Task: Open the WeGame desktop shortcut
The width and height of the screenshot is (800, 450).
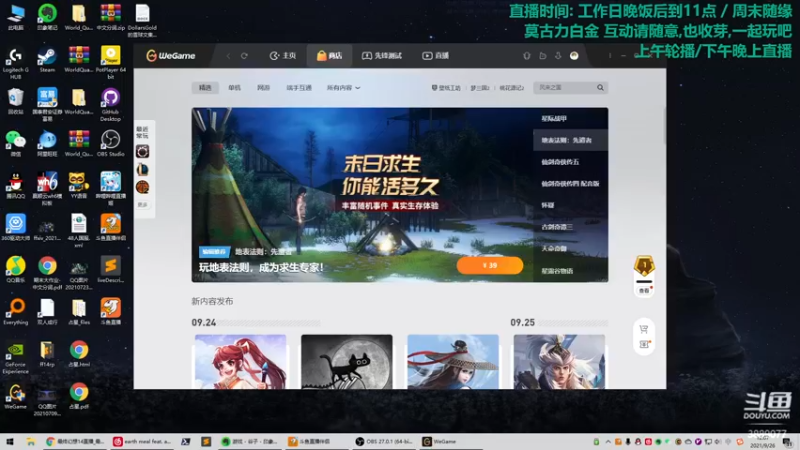Action: (15, 396)
